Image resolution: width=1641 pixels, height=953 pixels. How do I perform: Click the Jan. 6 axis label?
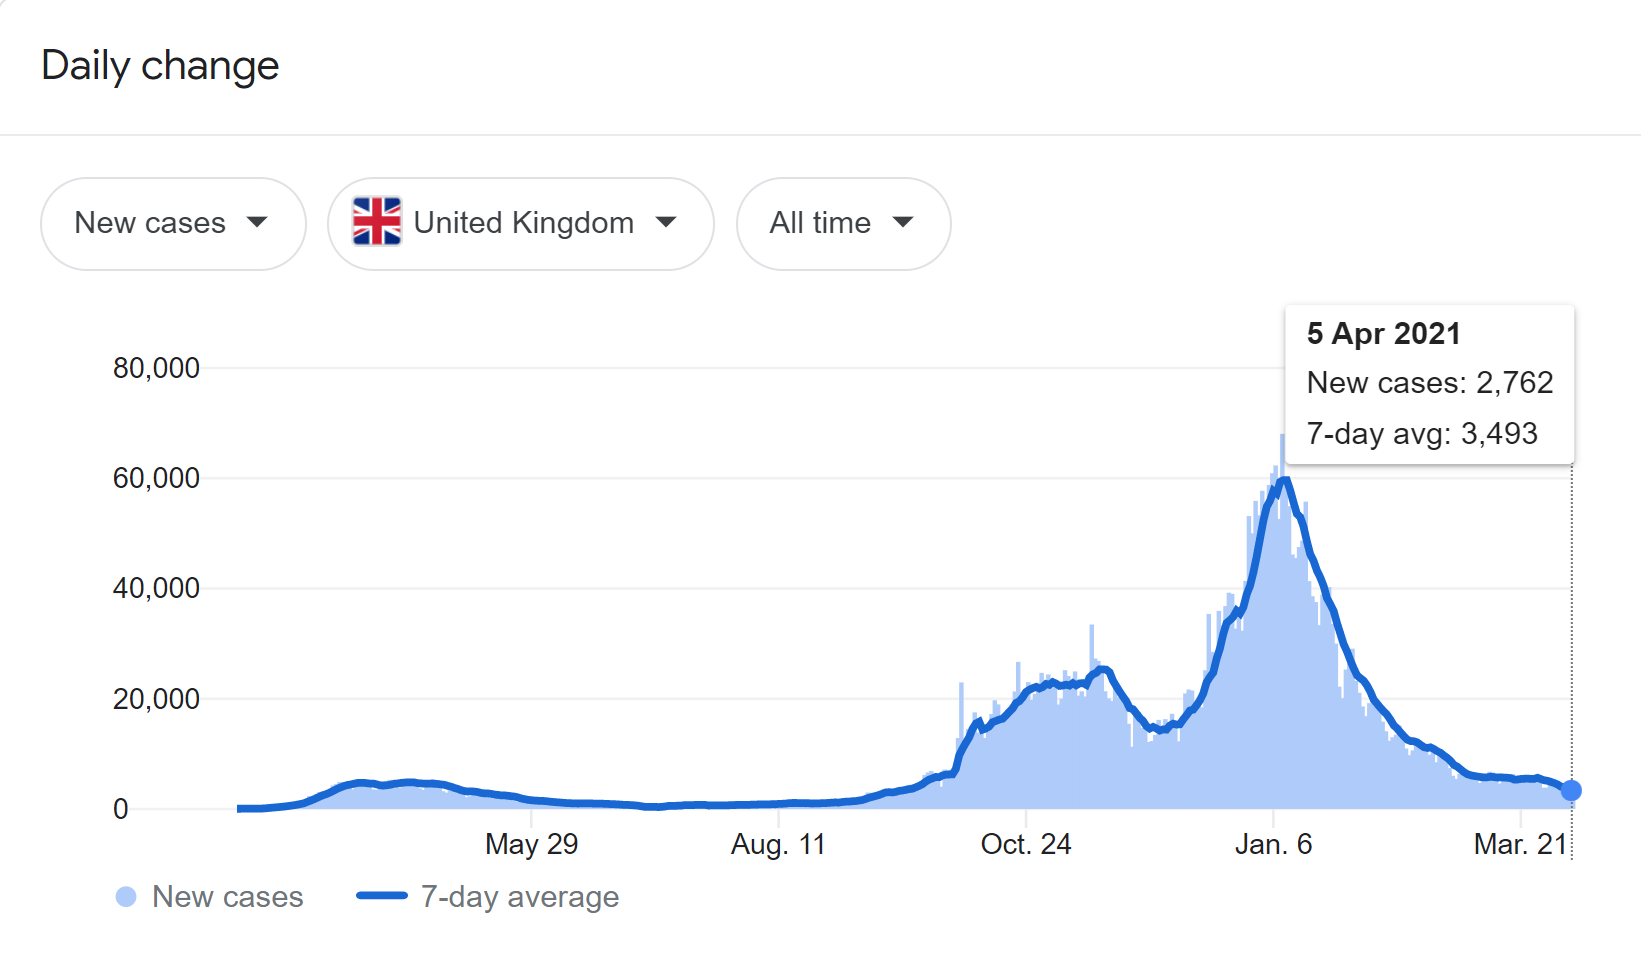(x=1273, y=845)
